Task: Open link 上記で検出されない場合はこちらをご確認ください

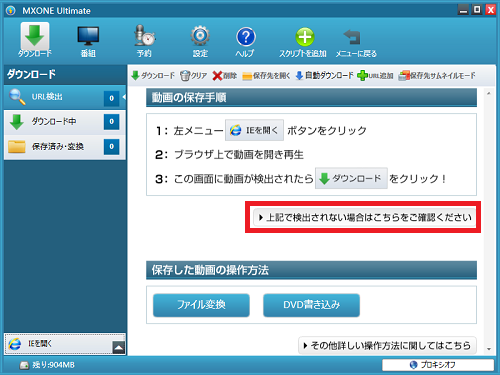Action: [x=365, y=217]
